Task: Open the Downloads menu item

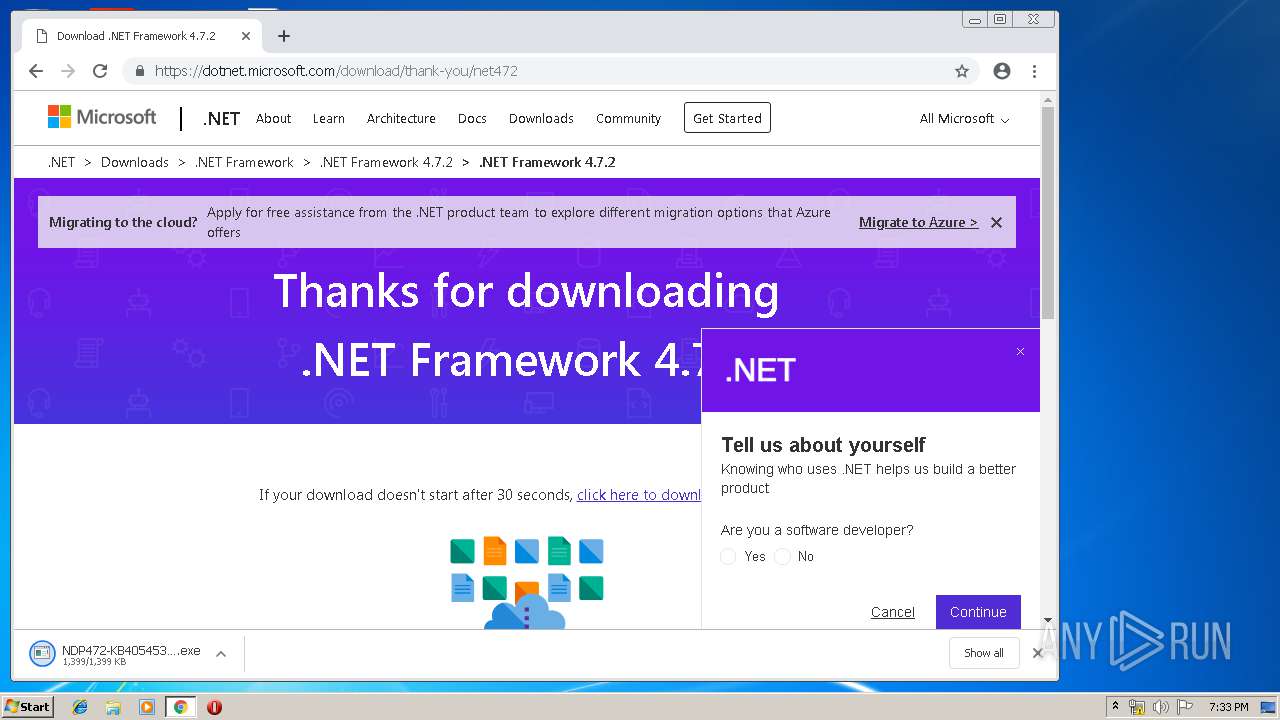Action: [x=541, y=118]
